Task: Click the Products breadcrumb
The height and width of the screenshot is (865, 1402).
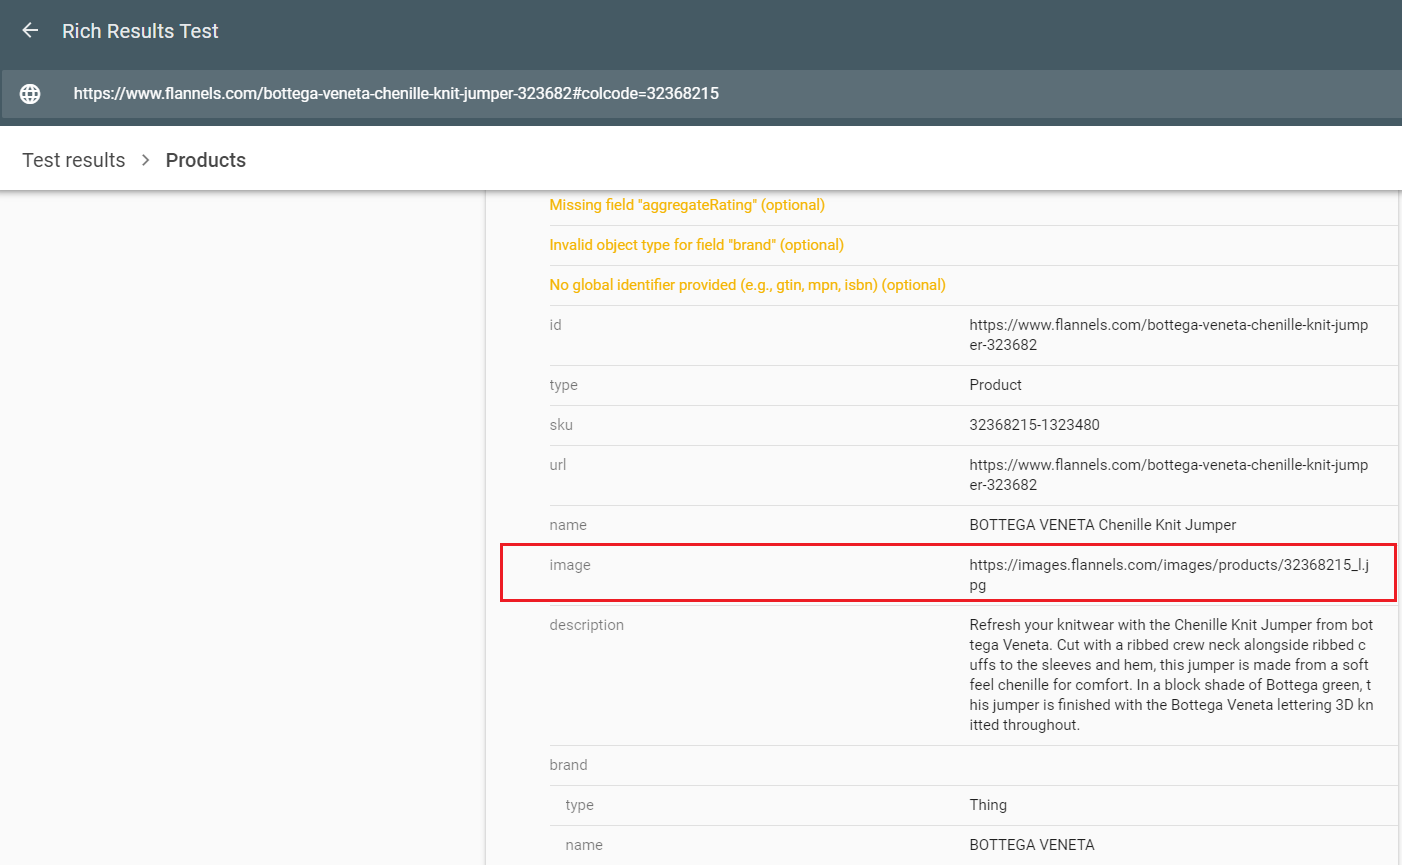Action: coord(206,160)
